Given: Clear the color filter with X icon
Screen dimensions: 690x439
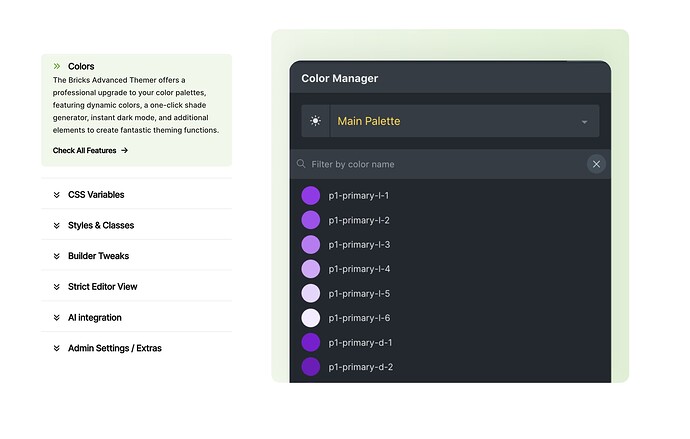Looking at the screenshot, I should [596, 164].
